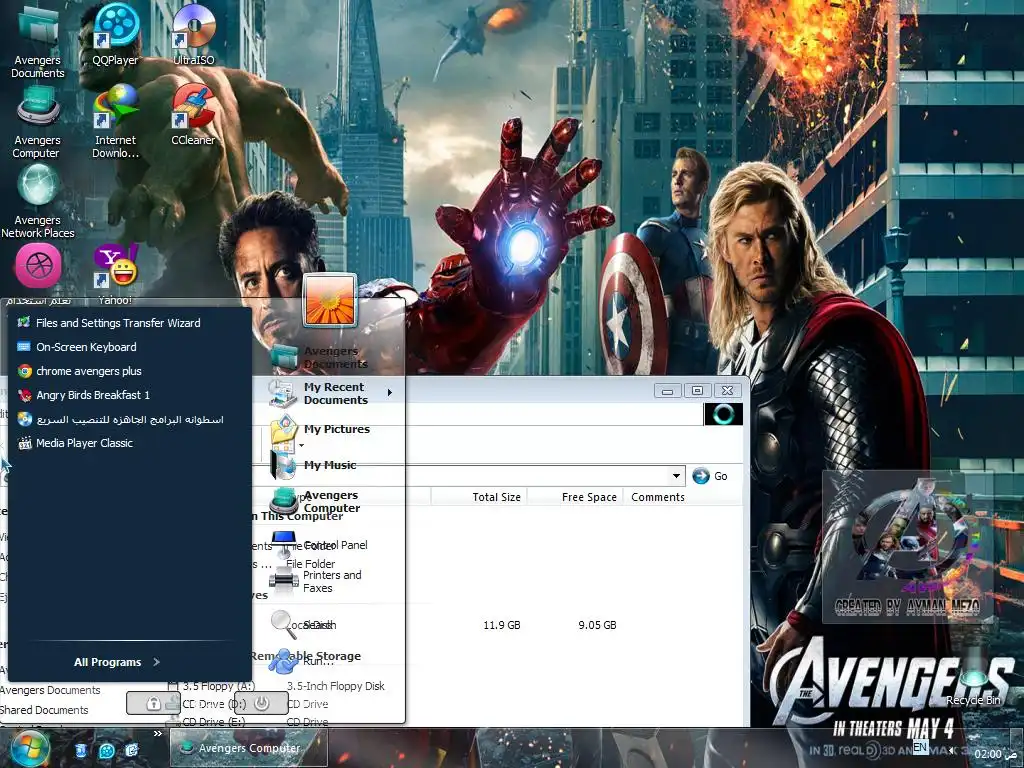Open Avengers Documents in Start menu
Screen dimensions: 1024x768
point(319,357)
